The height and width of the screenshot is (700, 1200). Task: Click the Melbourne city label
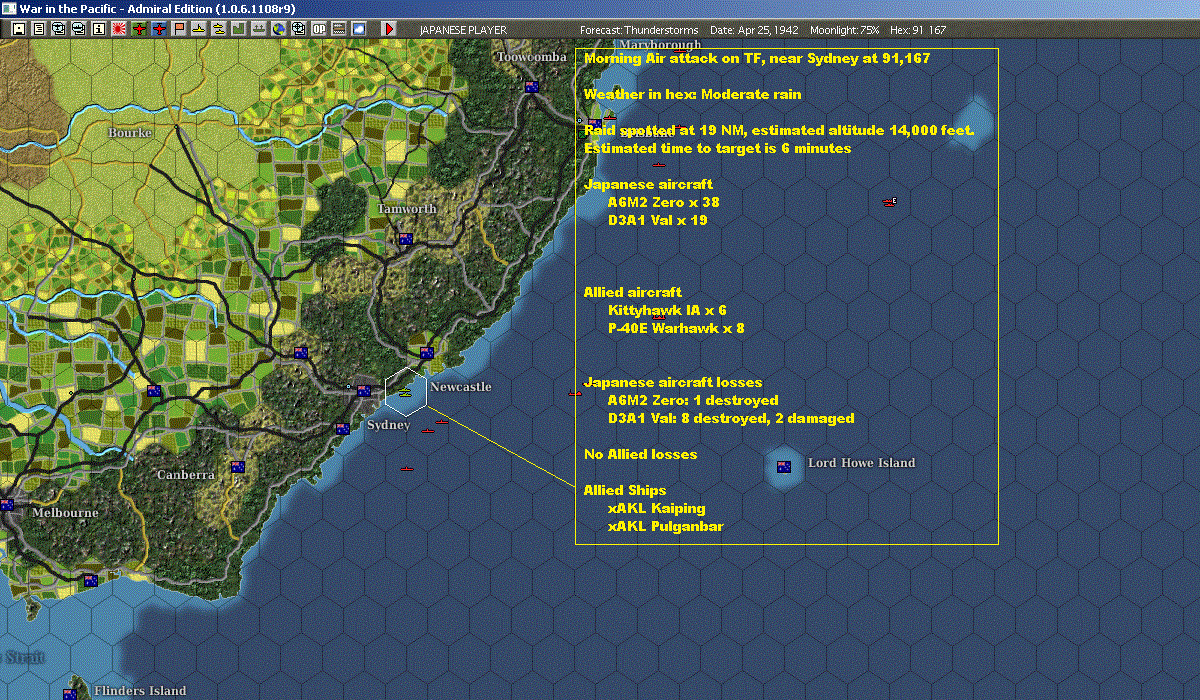[65, 513]
